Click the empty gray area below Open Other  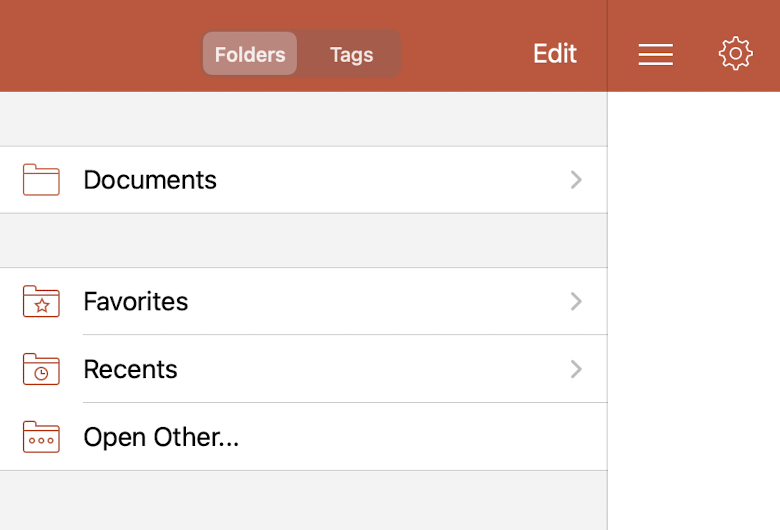pyautogui.click(x=300, y=500)
